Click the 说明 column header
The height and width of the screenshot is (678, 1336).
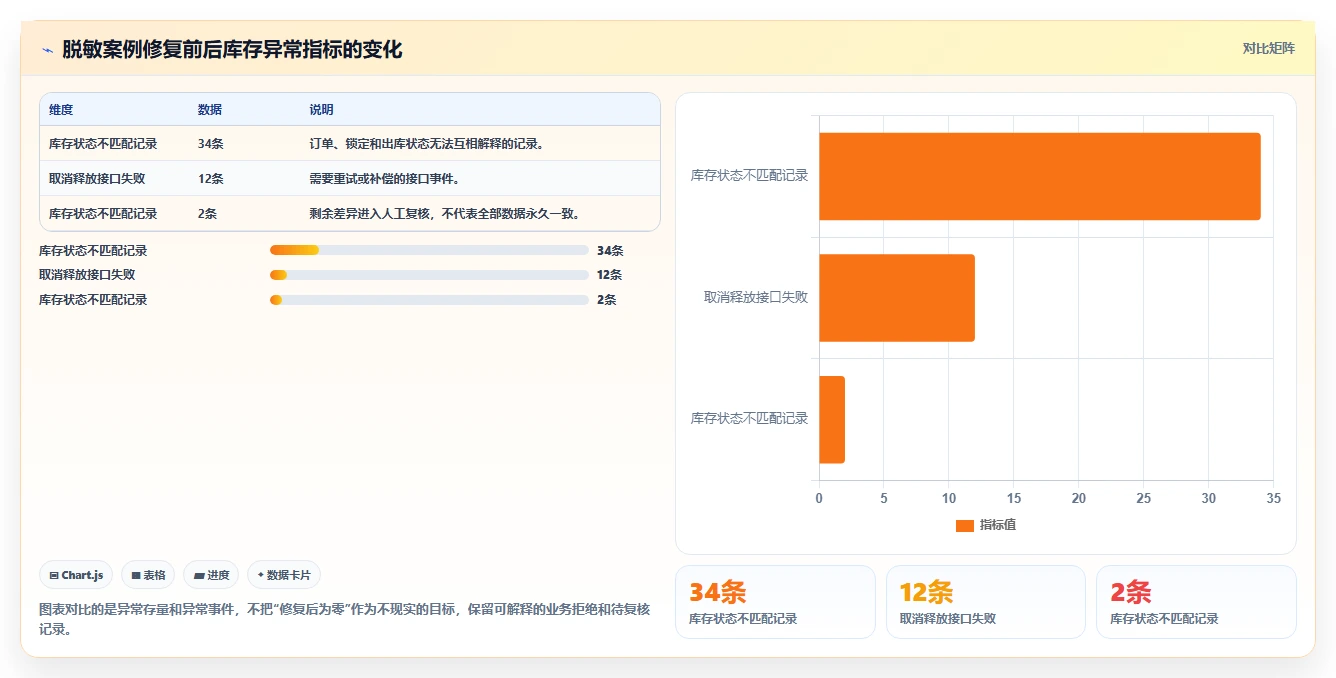pos(321,110)
